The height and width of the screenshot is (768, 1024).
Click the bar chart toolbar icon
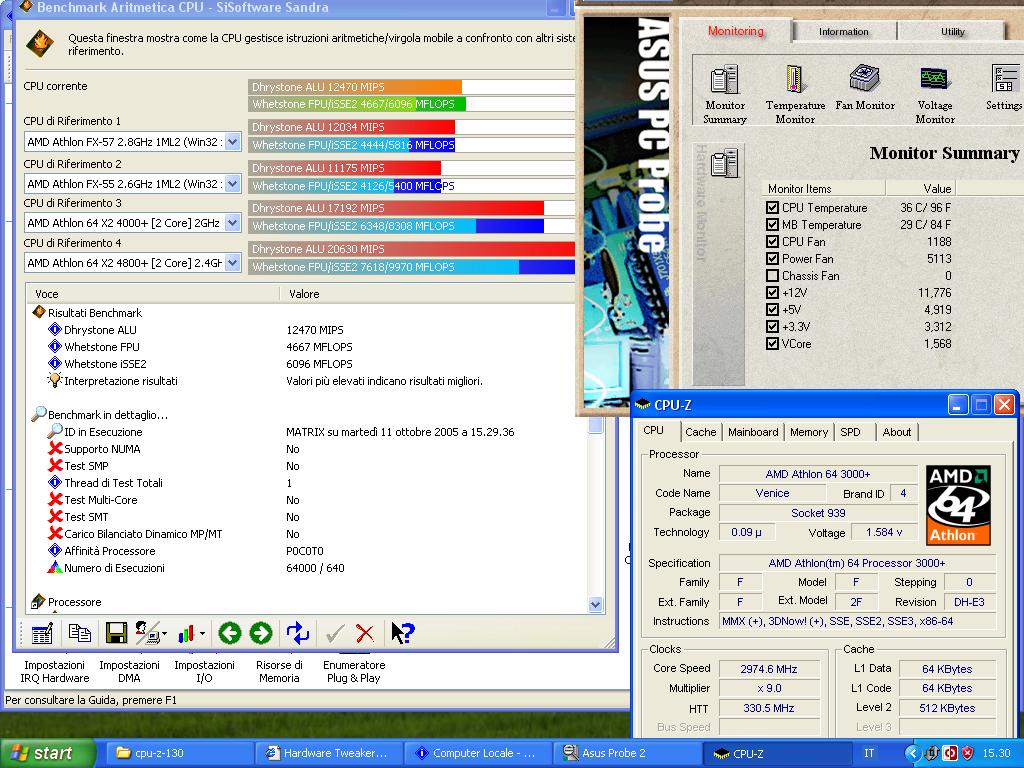tap(186, 633)
